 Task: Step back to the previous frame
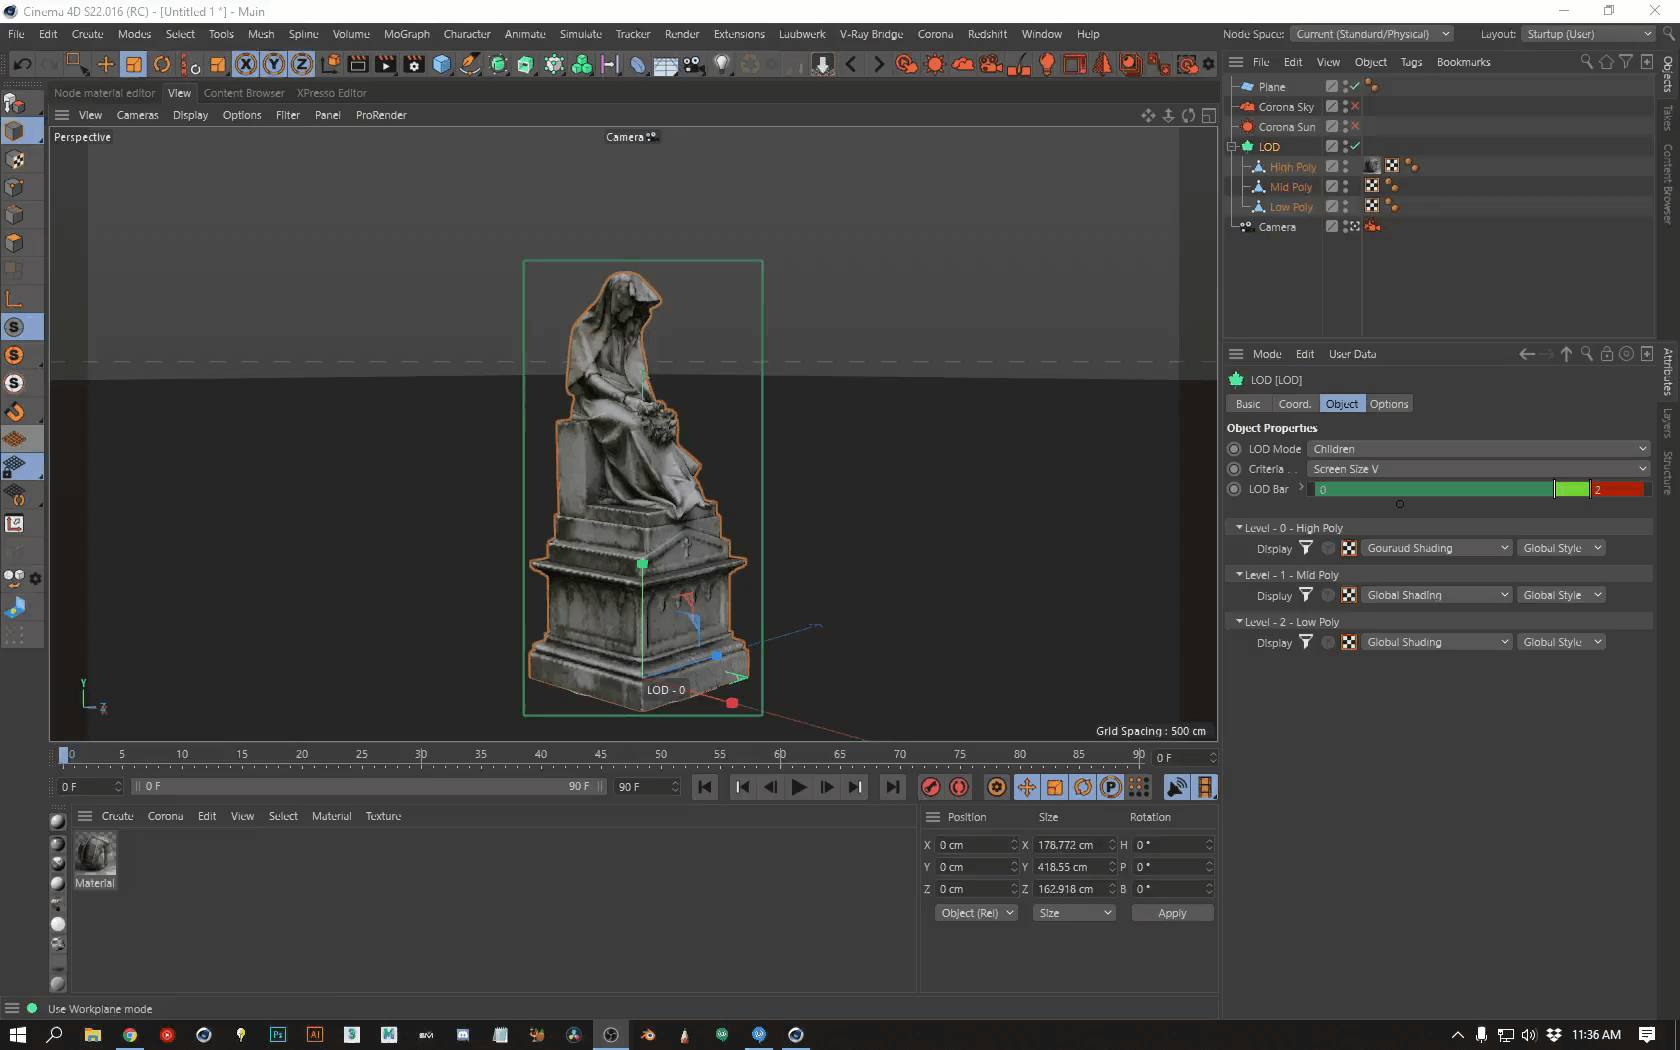[x=771, y=787]
